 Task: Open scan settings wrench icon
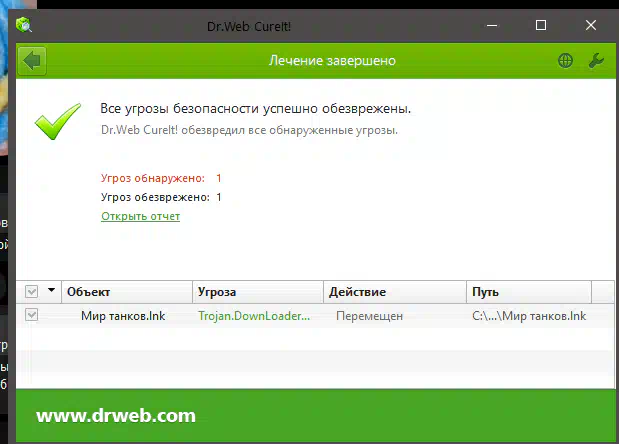[596, 61]
